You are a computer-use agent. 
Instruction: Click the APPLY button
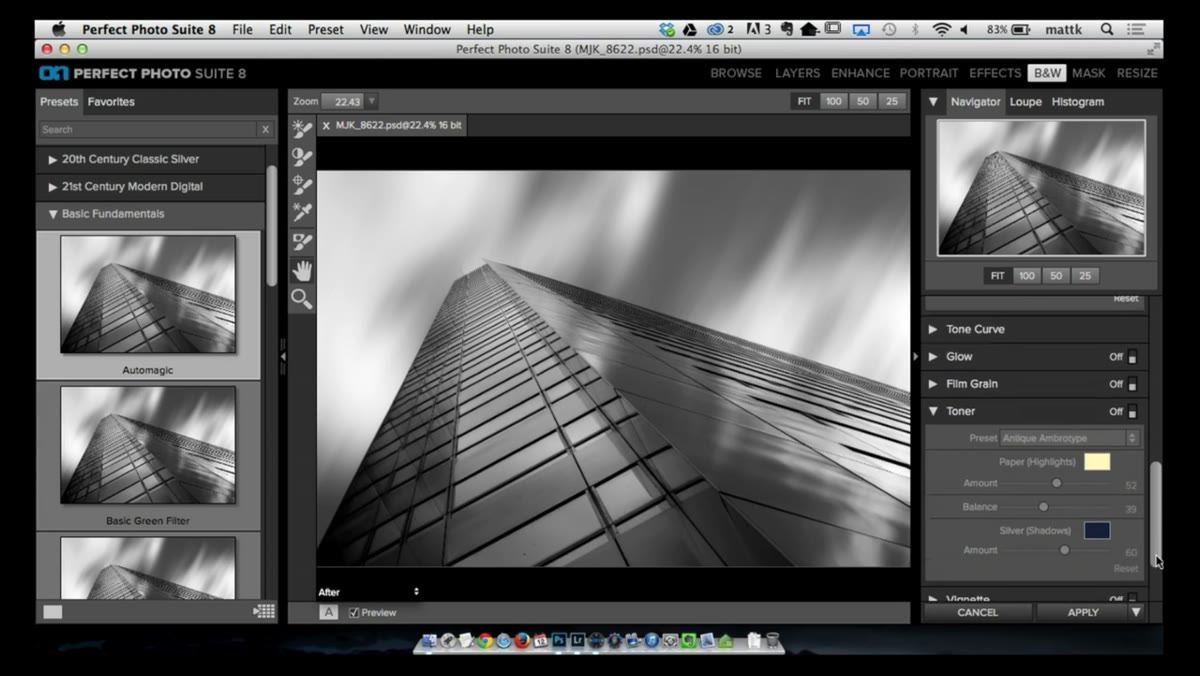[1082, 612]
